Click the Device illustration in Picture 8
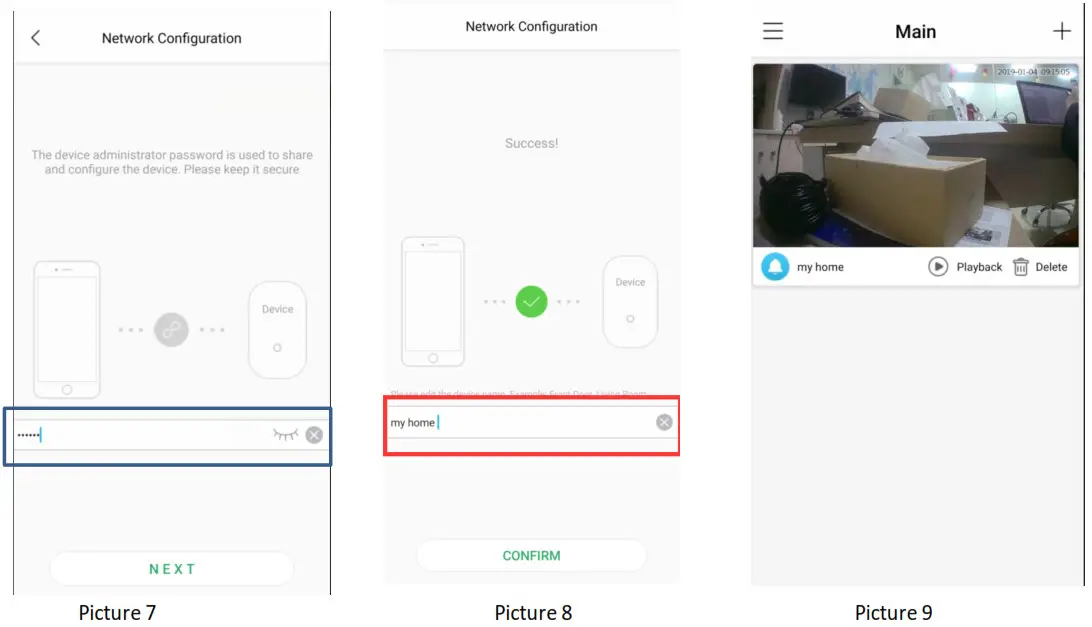 point(630,301)
